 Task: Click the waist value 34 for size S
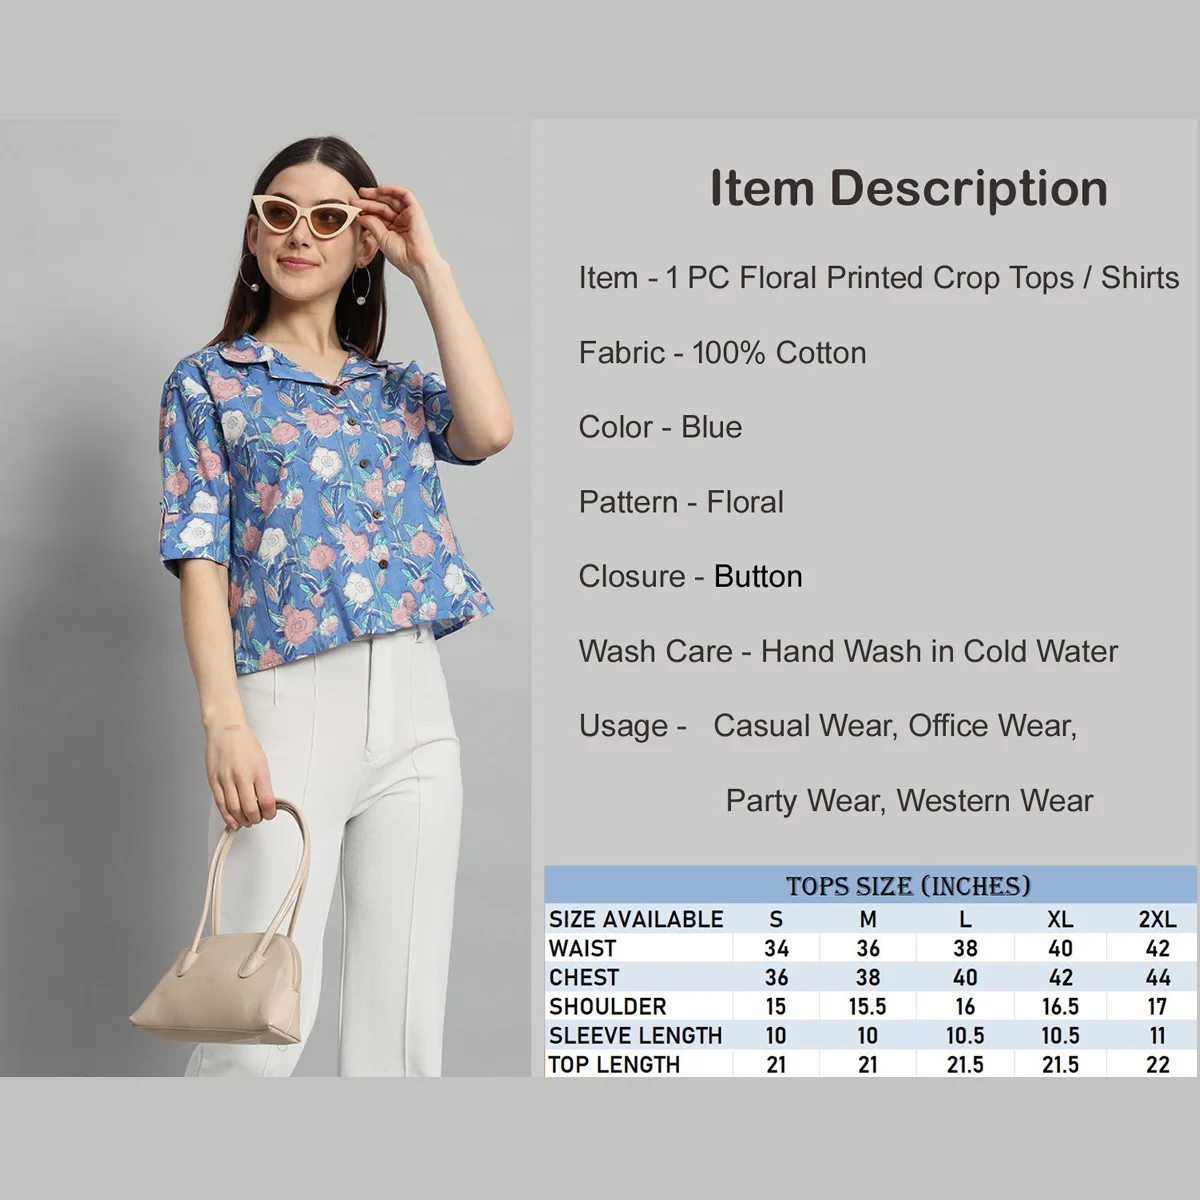coord(776,948)
